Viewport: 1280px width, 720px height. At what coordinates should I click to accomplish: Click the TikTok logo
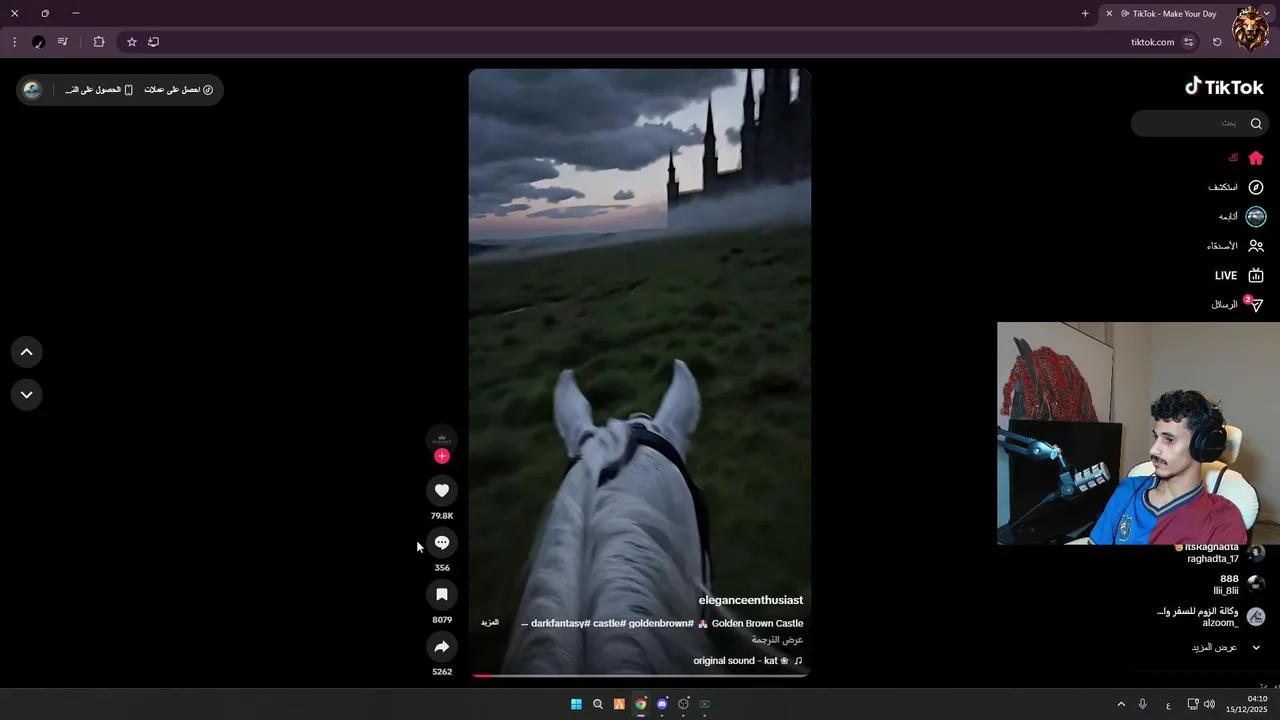[1225, 87]
